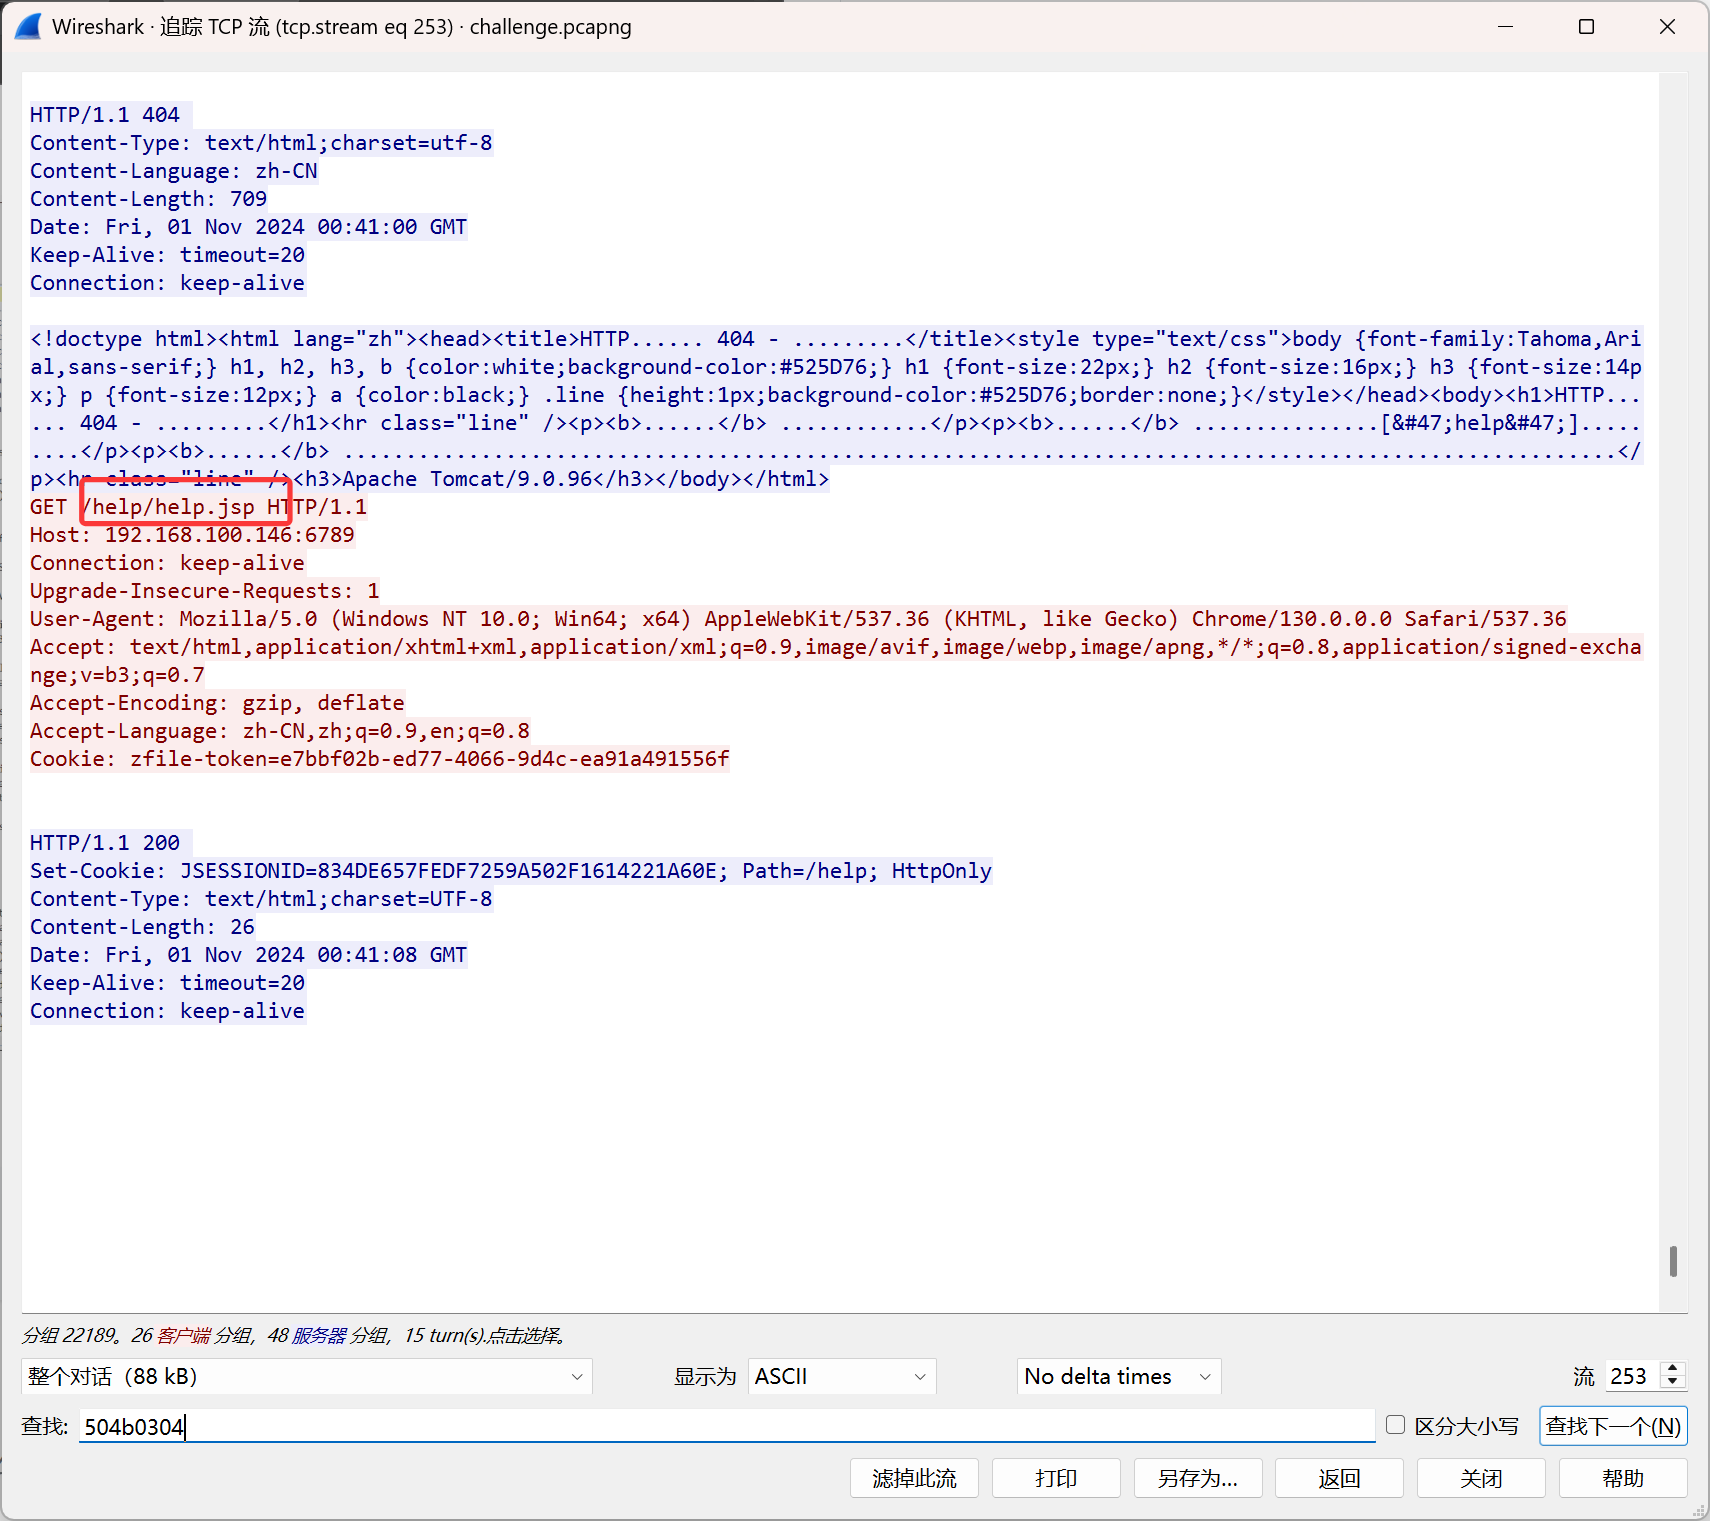Click the 打印 print button
The width and height of the screenshot is (1710, 1521).
pyautogui.click(x=1056, y=1478)
